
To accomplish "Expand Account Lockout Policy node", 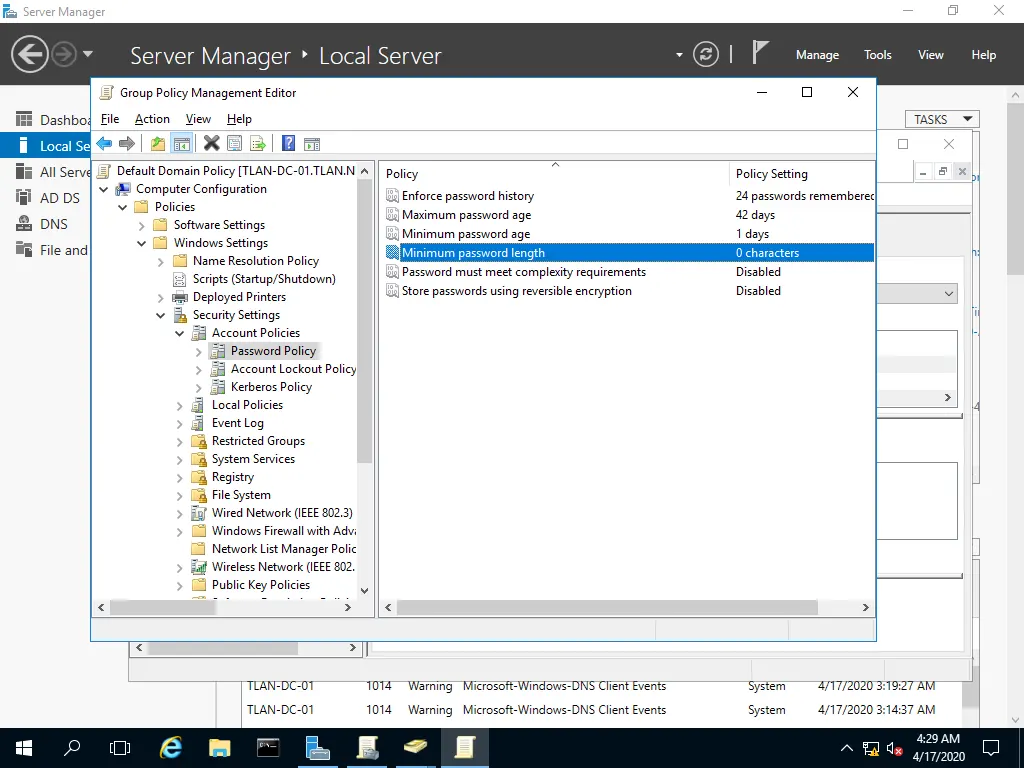I will pyautogui.click(x=199, y=369).
